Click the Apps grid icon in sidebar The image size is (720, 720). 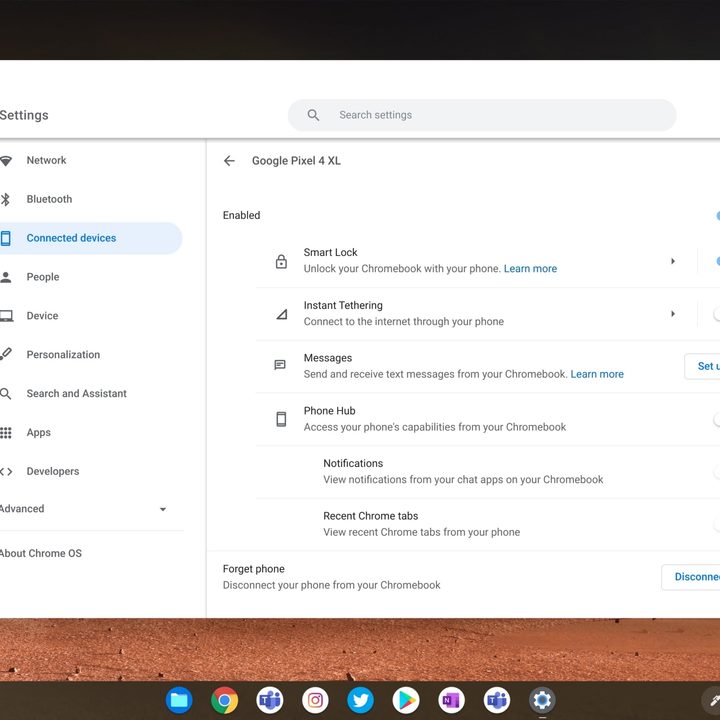6,433
